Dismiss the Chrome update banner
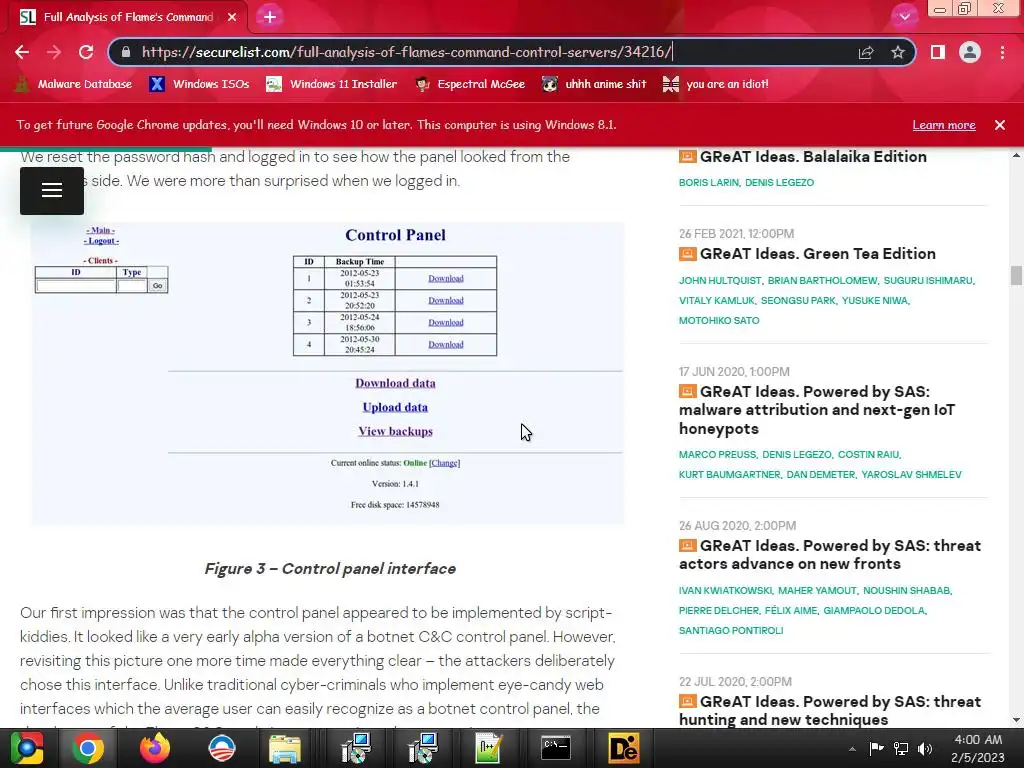Image resolution: width=1024 pixels, height=768 pixels. coord(1000,125)
